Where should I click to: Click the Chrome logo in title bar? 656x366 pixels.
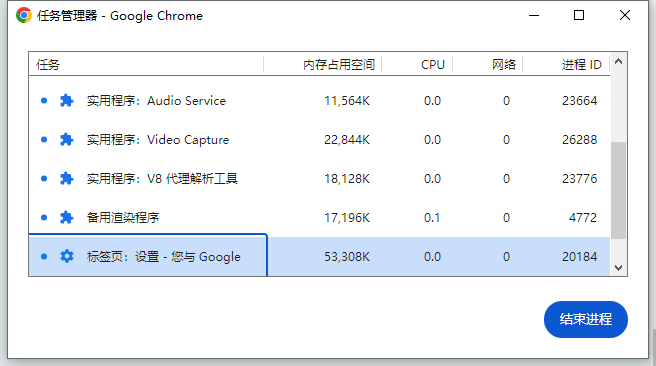[x=24, y=15]
